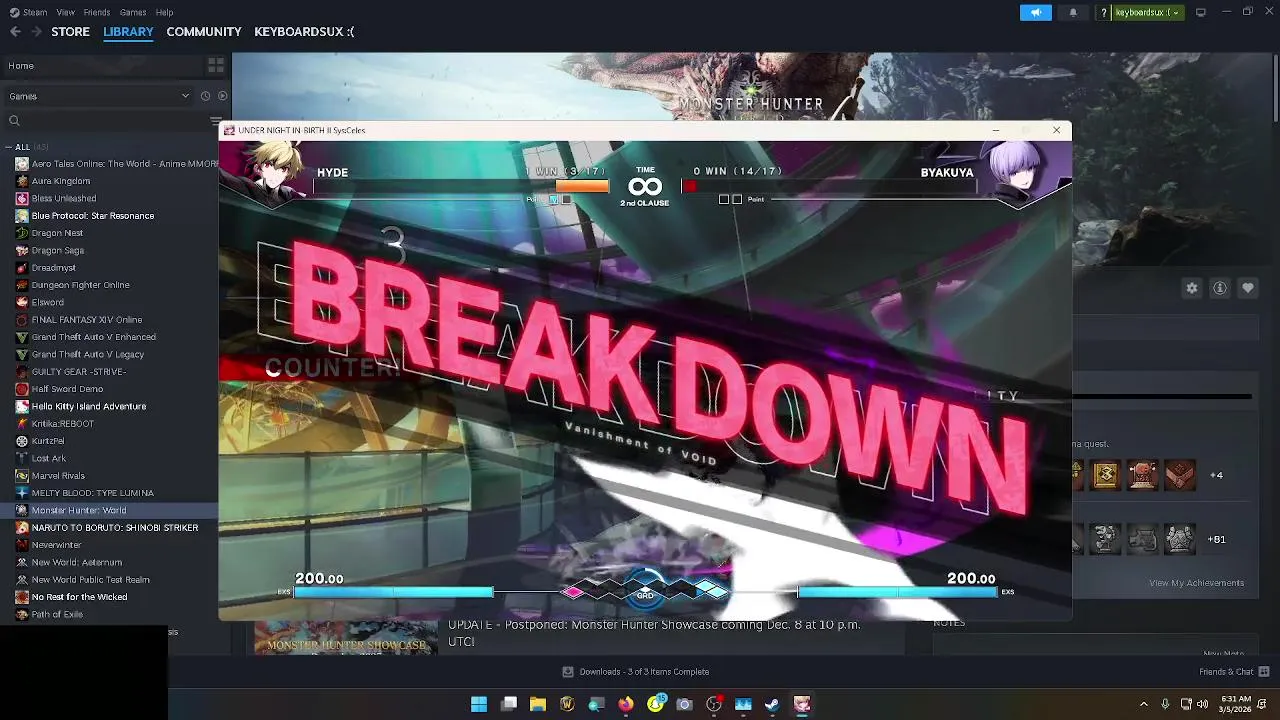The width and height of the screenshot is (1280, 720).
Task: Open Monster Hunter game settings gear
Action: pos(1191,288)
